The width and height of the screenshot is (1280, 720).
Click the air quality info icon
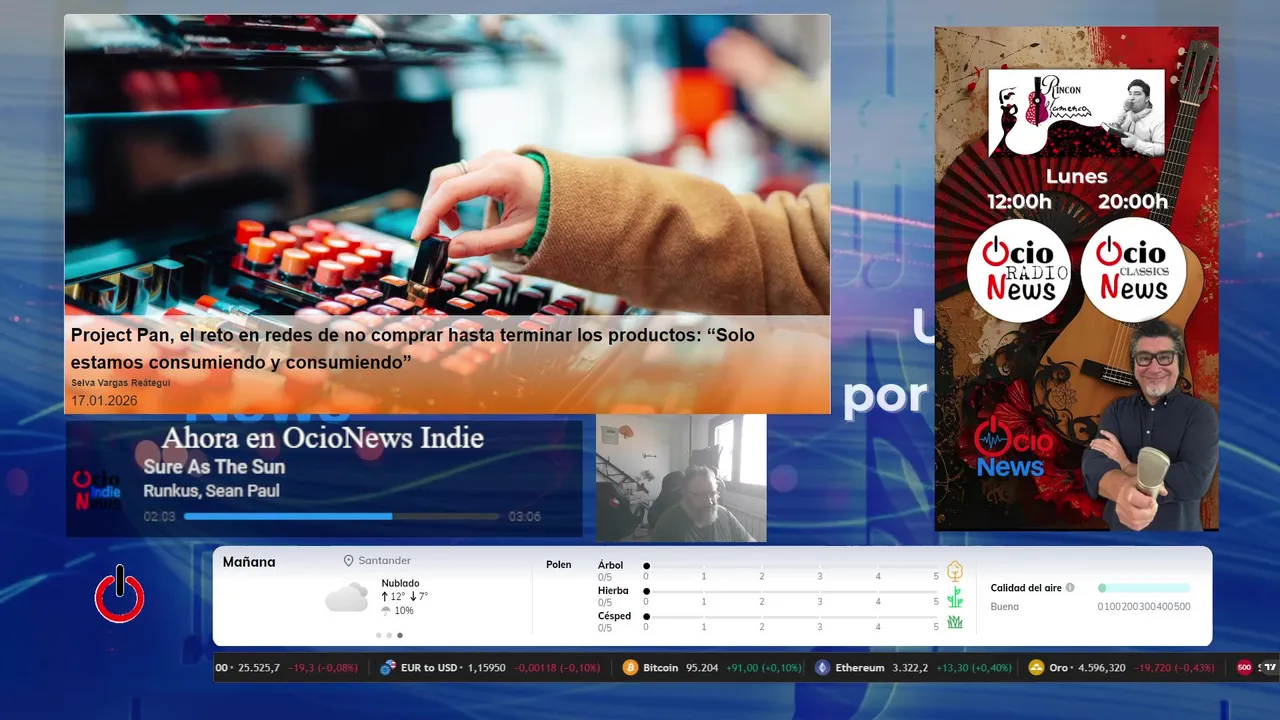coord(1070,588)
